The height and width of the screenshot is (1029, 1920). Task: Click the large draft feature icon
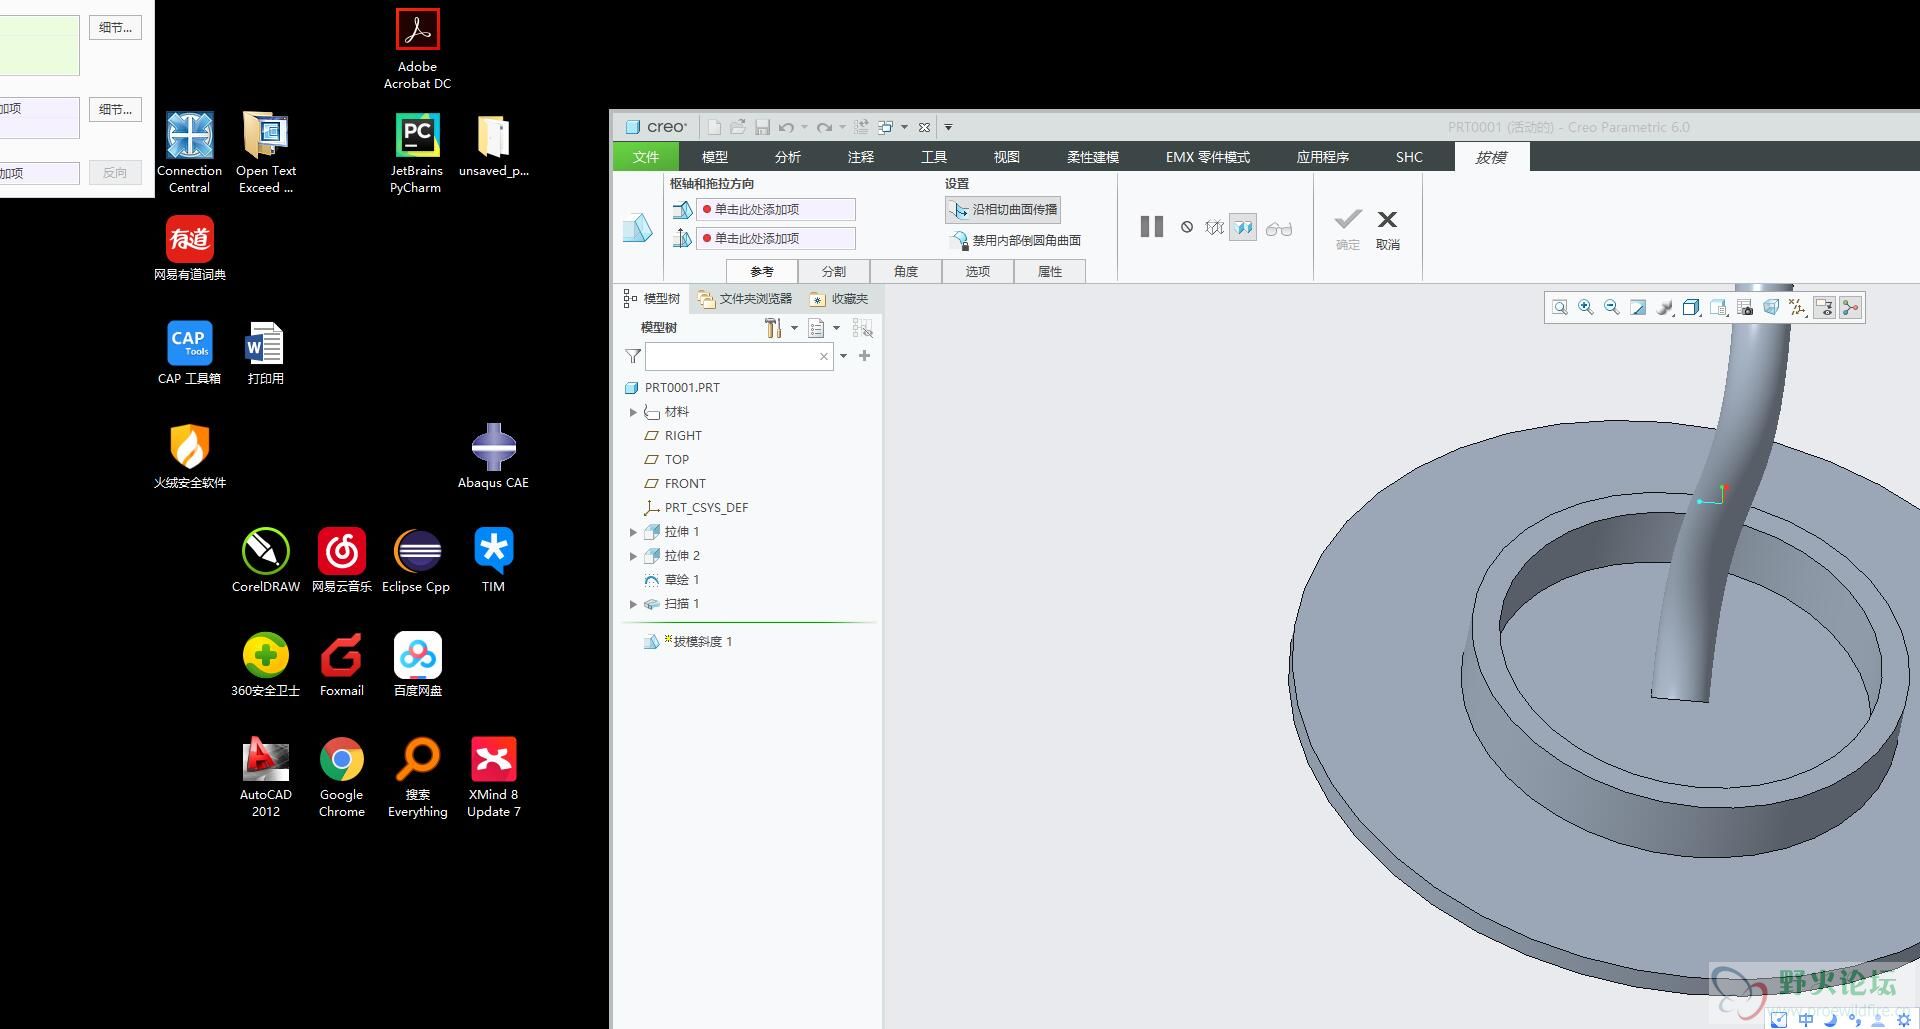tap(638, 228)
